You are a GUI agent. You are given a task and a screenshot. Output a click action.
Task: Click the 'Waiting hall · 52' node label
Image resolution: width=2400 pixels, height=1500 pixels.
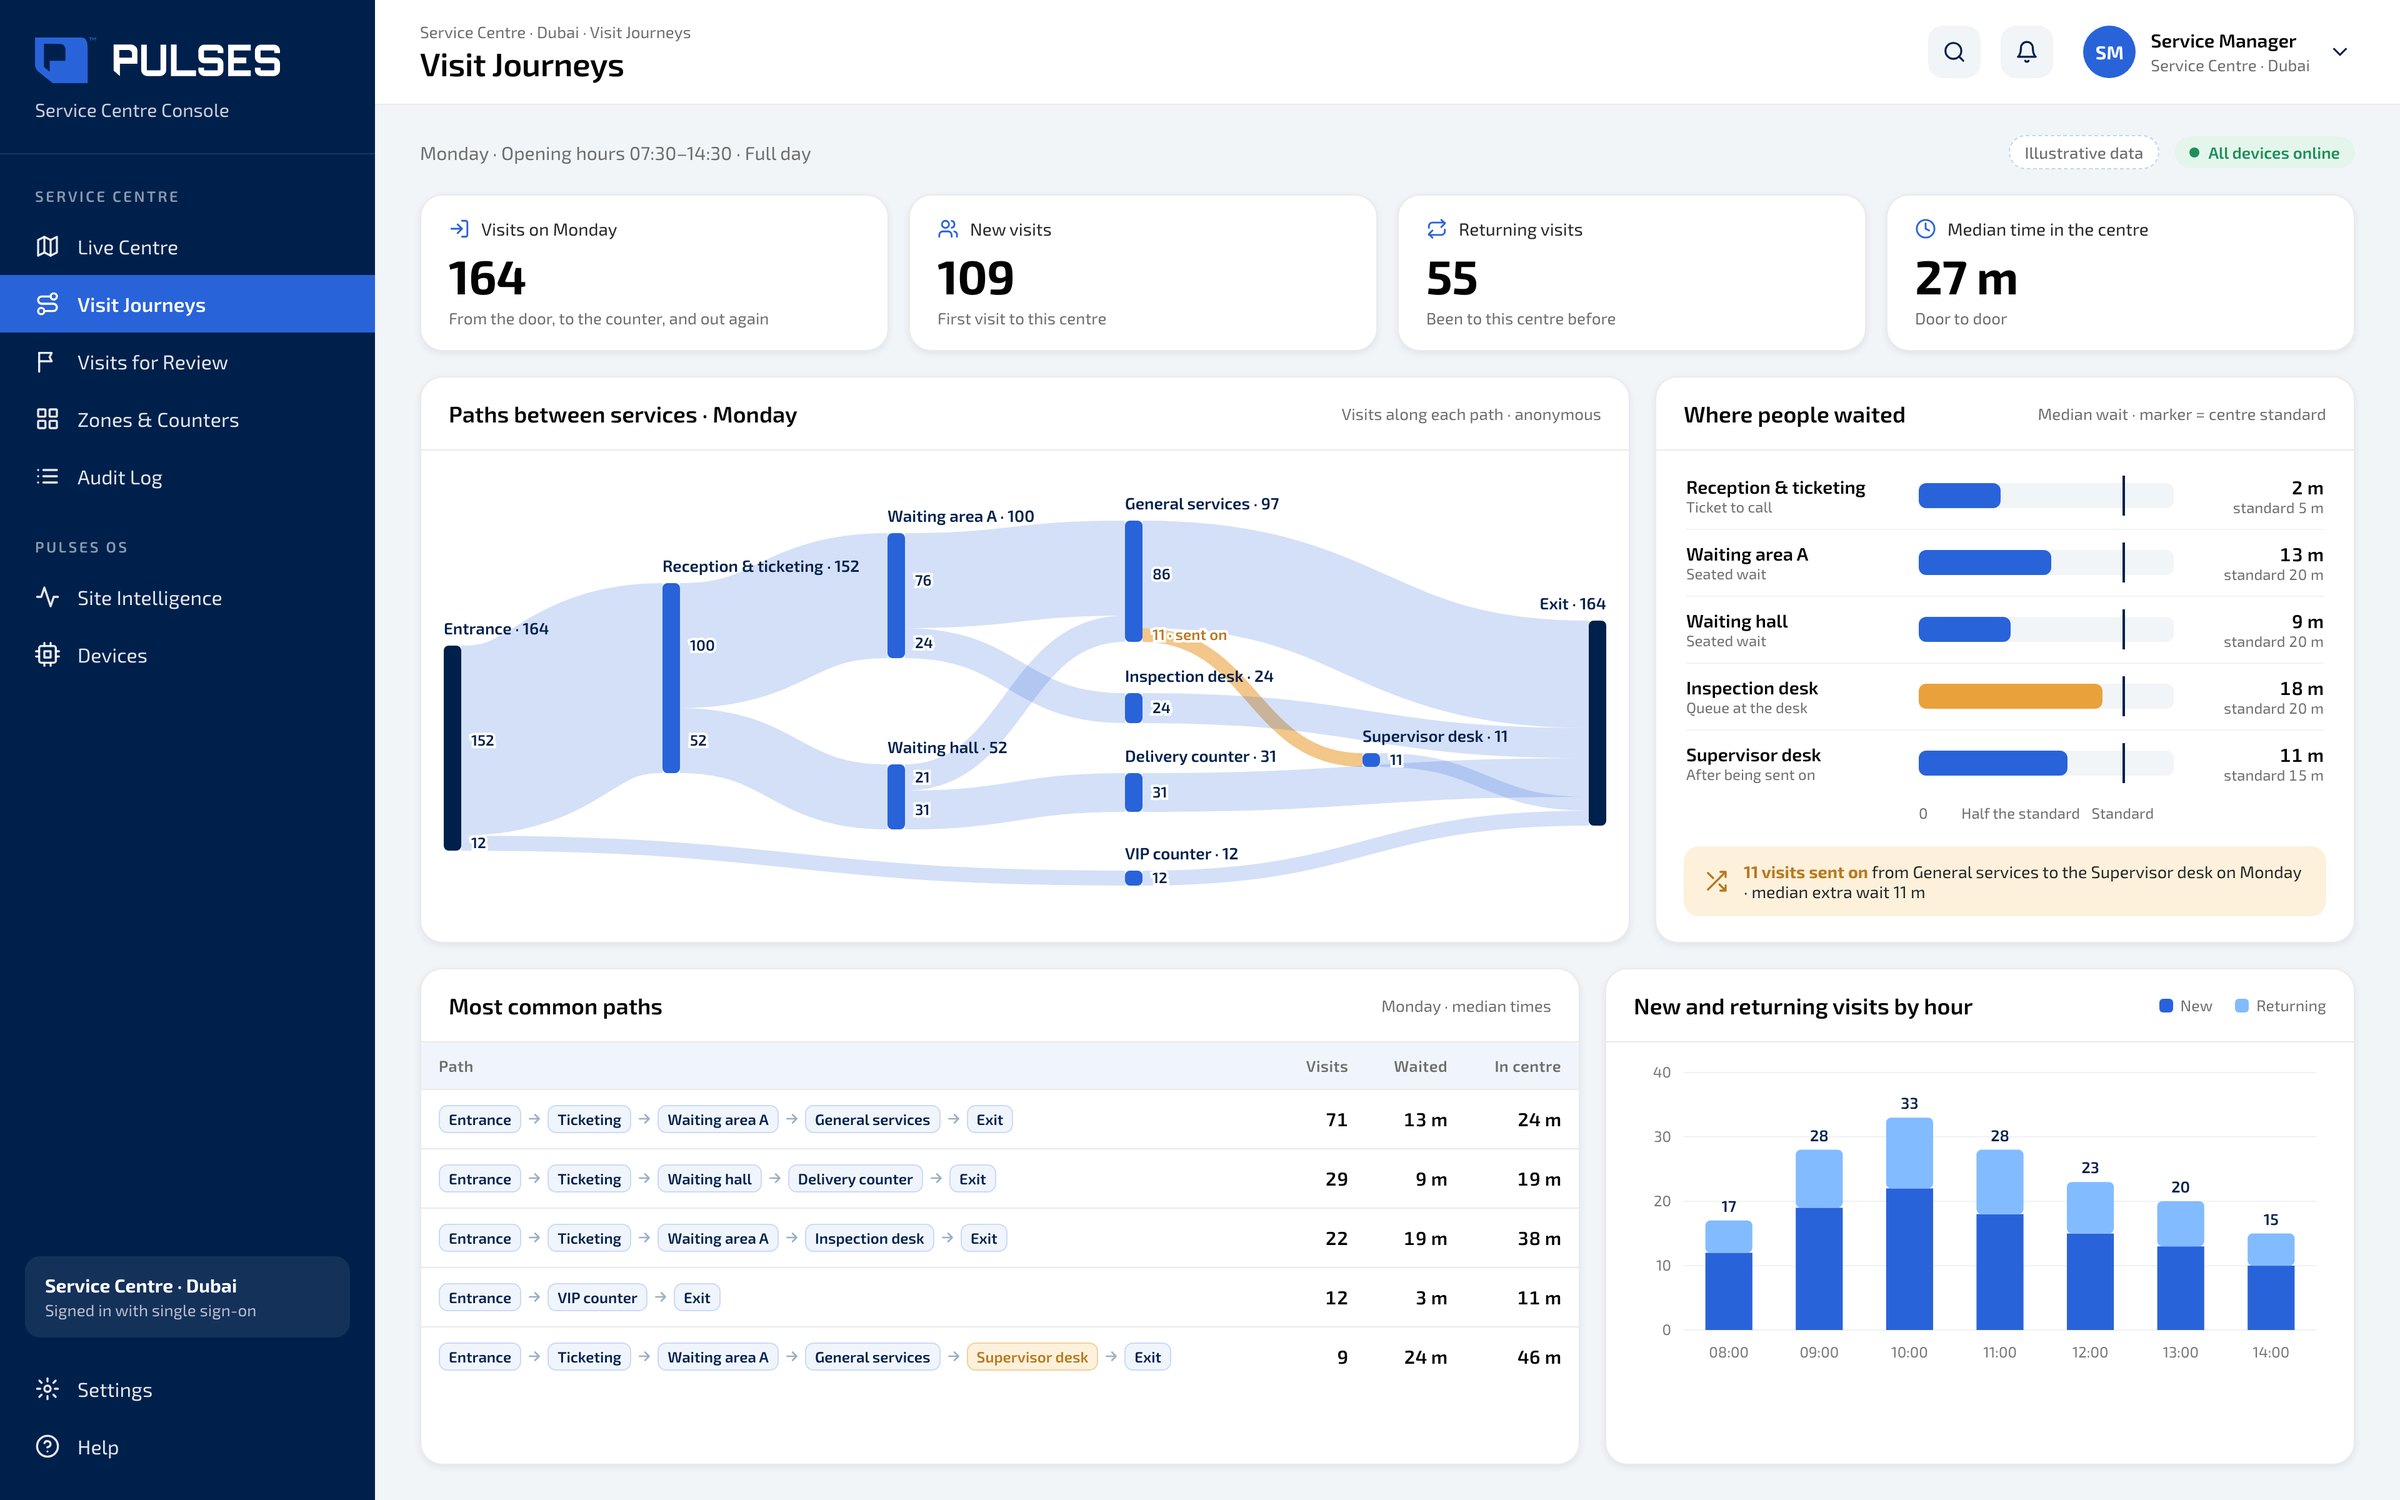click(x=947, y=747)
